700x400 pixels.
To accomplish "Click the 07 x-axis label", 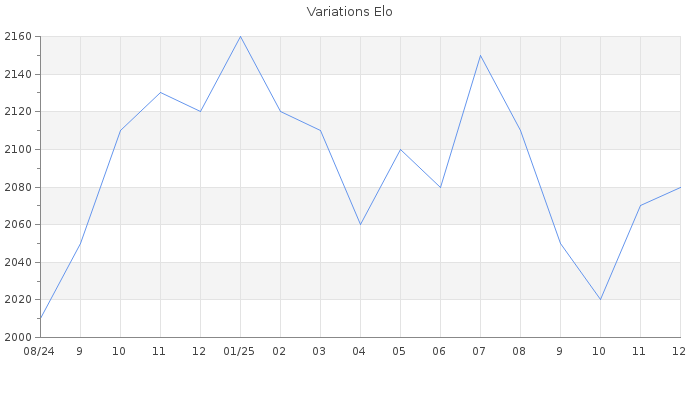I will pos(480,352).
